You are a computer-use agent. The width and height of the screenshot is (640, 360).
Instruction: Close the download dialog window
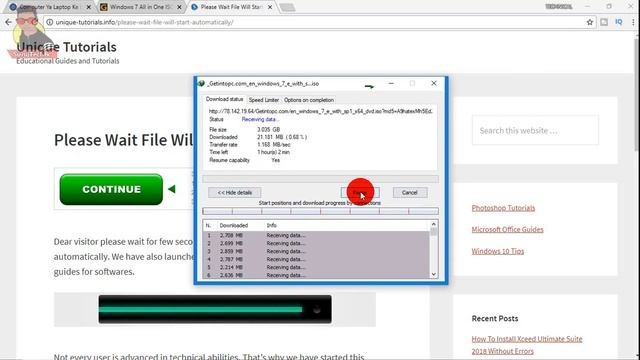tap(434, 83)
